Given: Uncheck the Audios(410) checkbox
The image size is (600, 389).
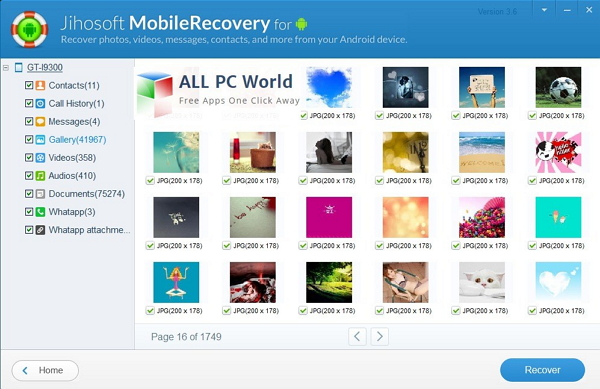Looking at the screenshot, I should pos(29,175).
